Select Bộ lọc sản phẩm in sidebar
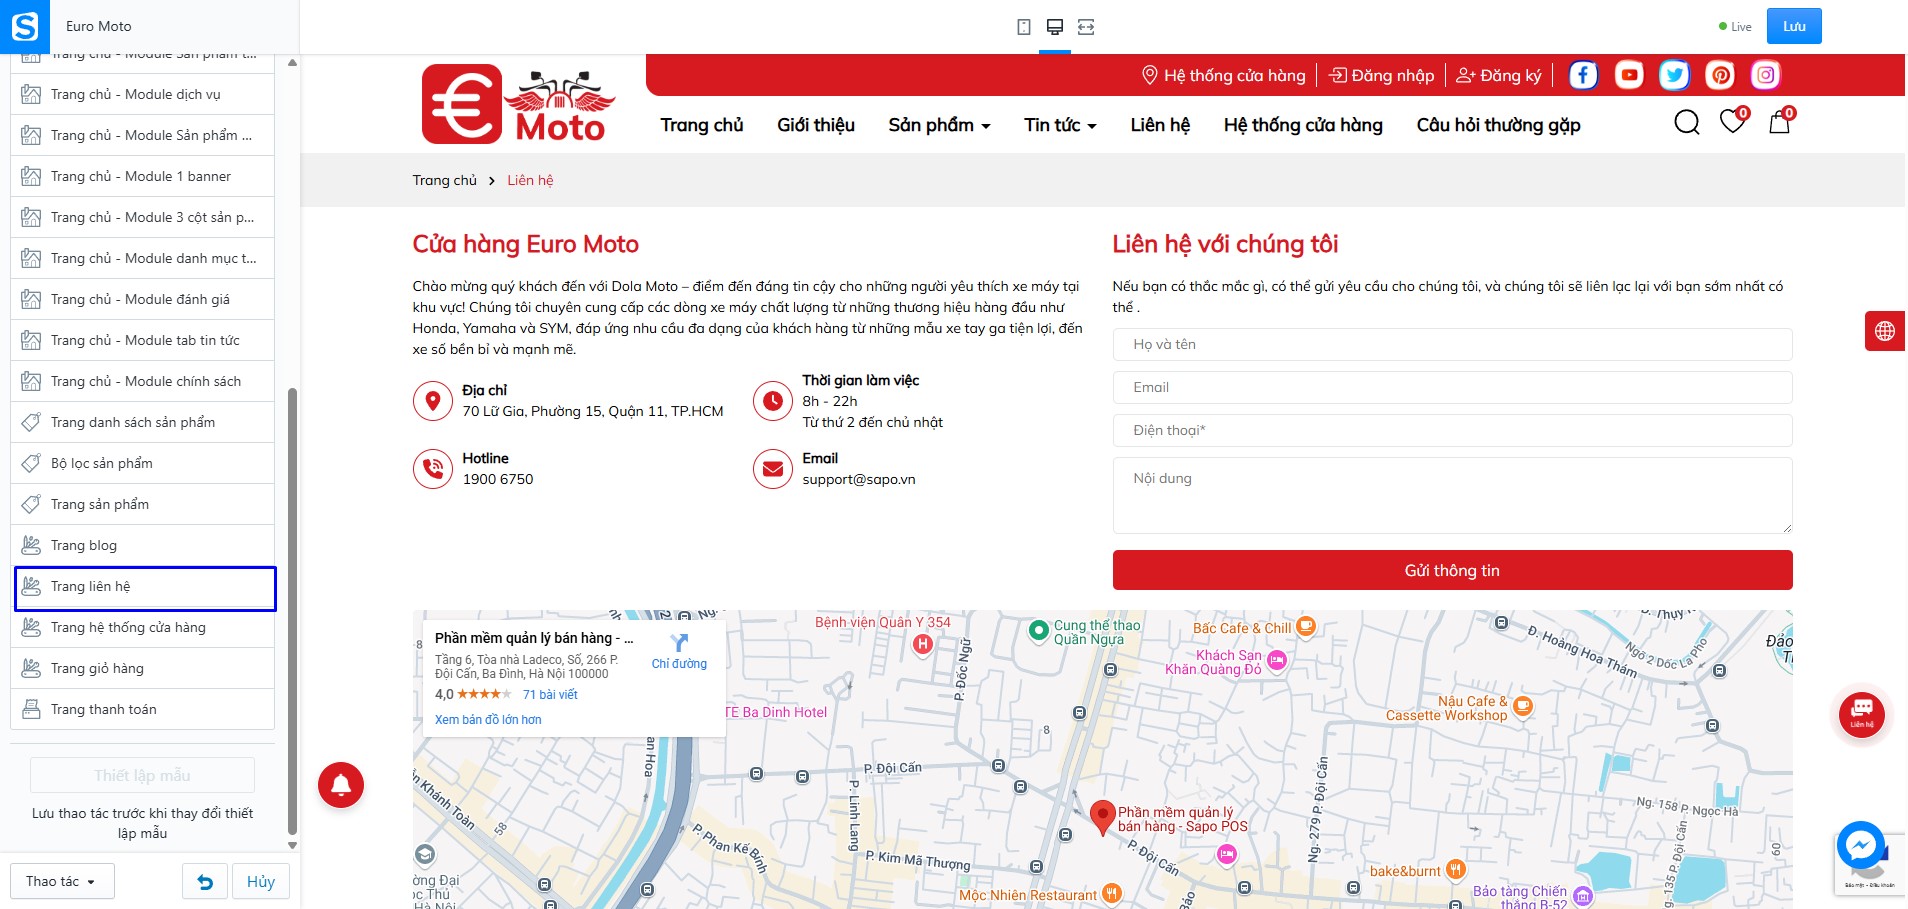Image resolution: width=1908 pixels, height=909 pixels. 143,463
